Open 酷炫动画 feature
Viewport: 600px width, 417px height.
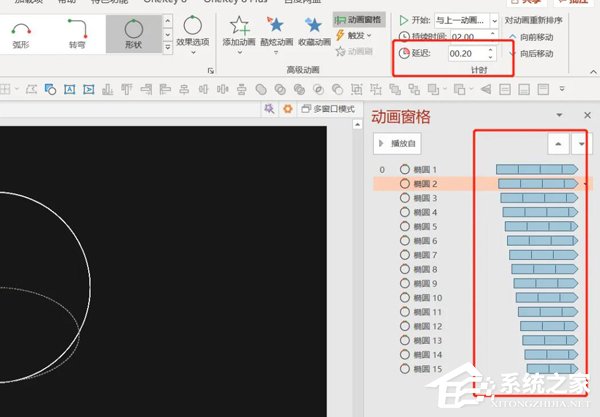click(276, 35)
